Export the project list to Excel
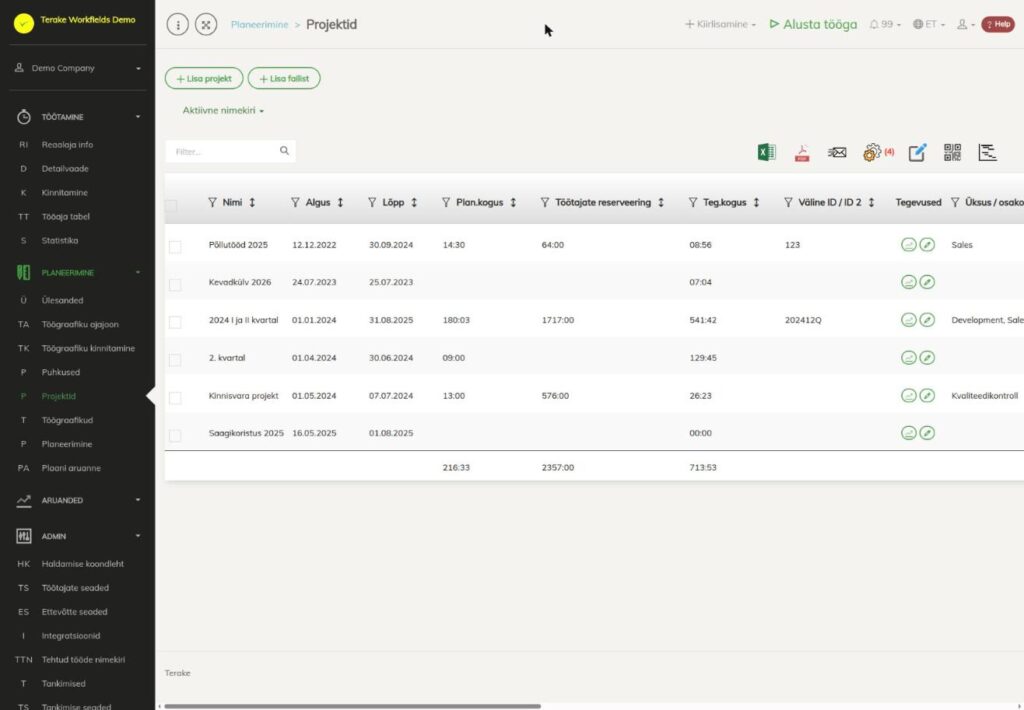1024x710 pixels. pos(767,152)
